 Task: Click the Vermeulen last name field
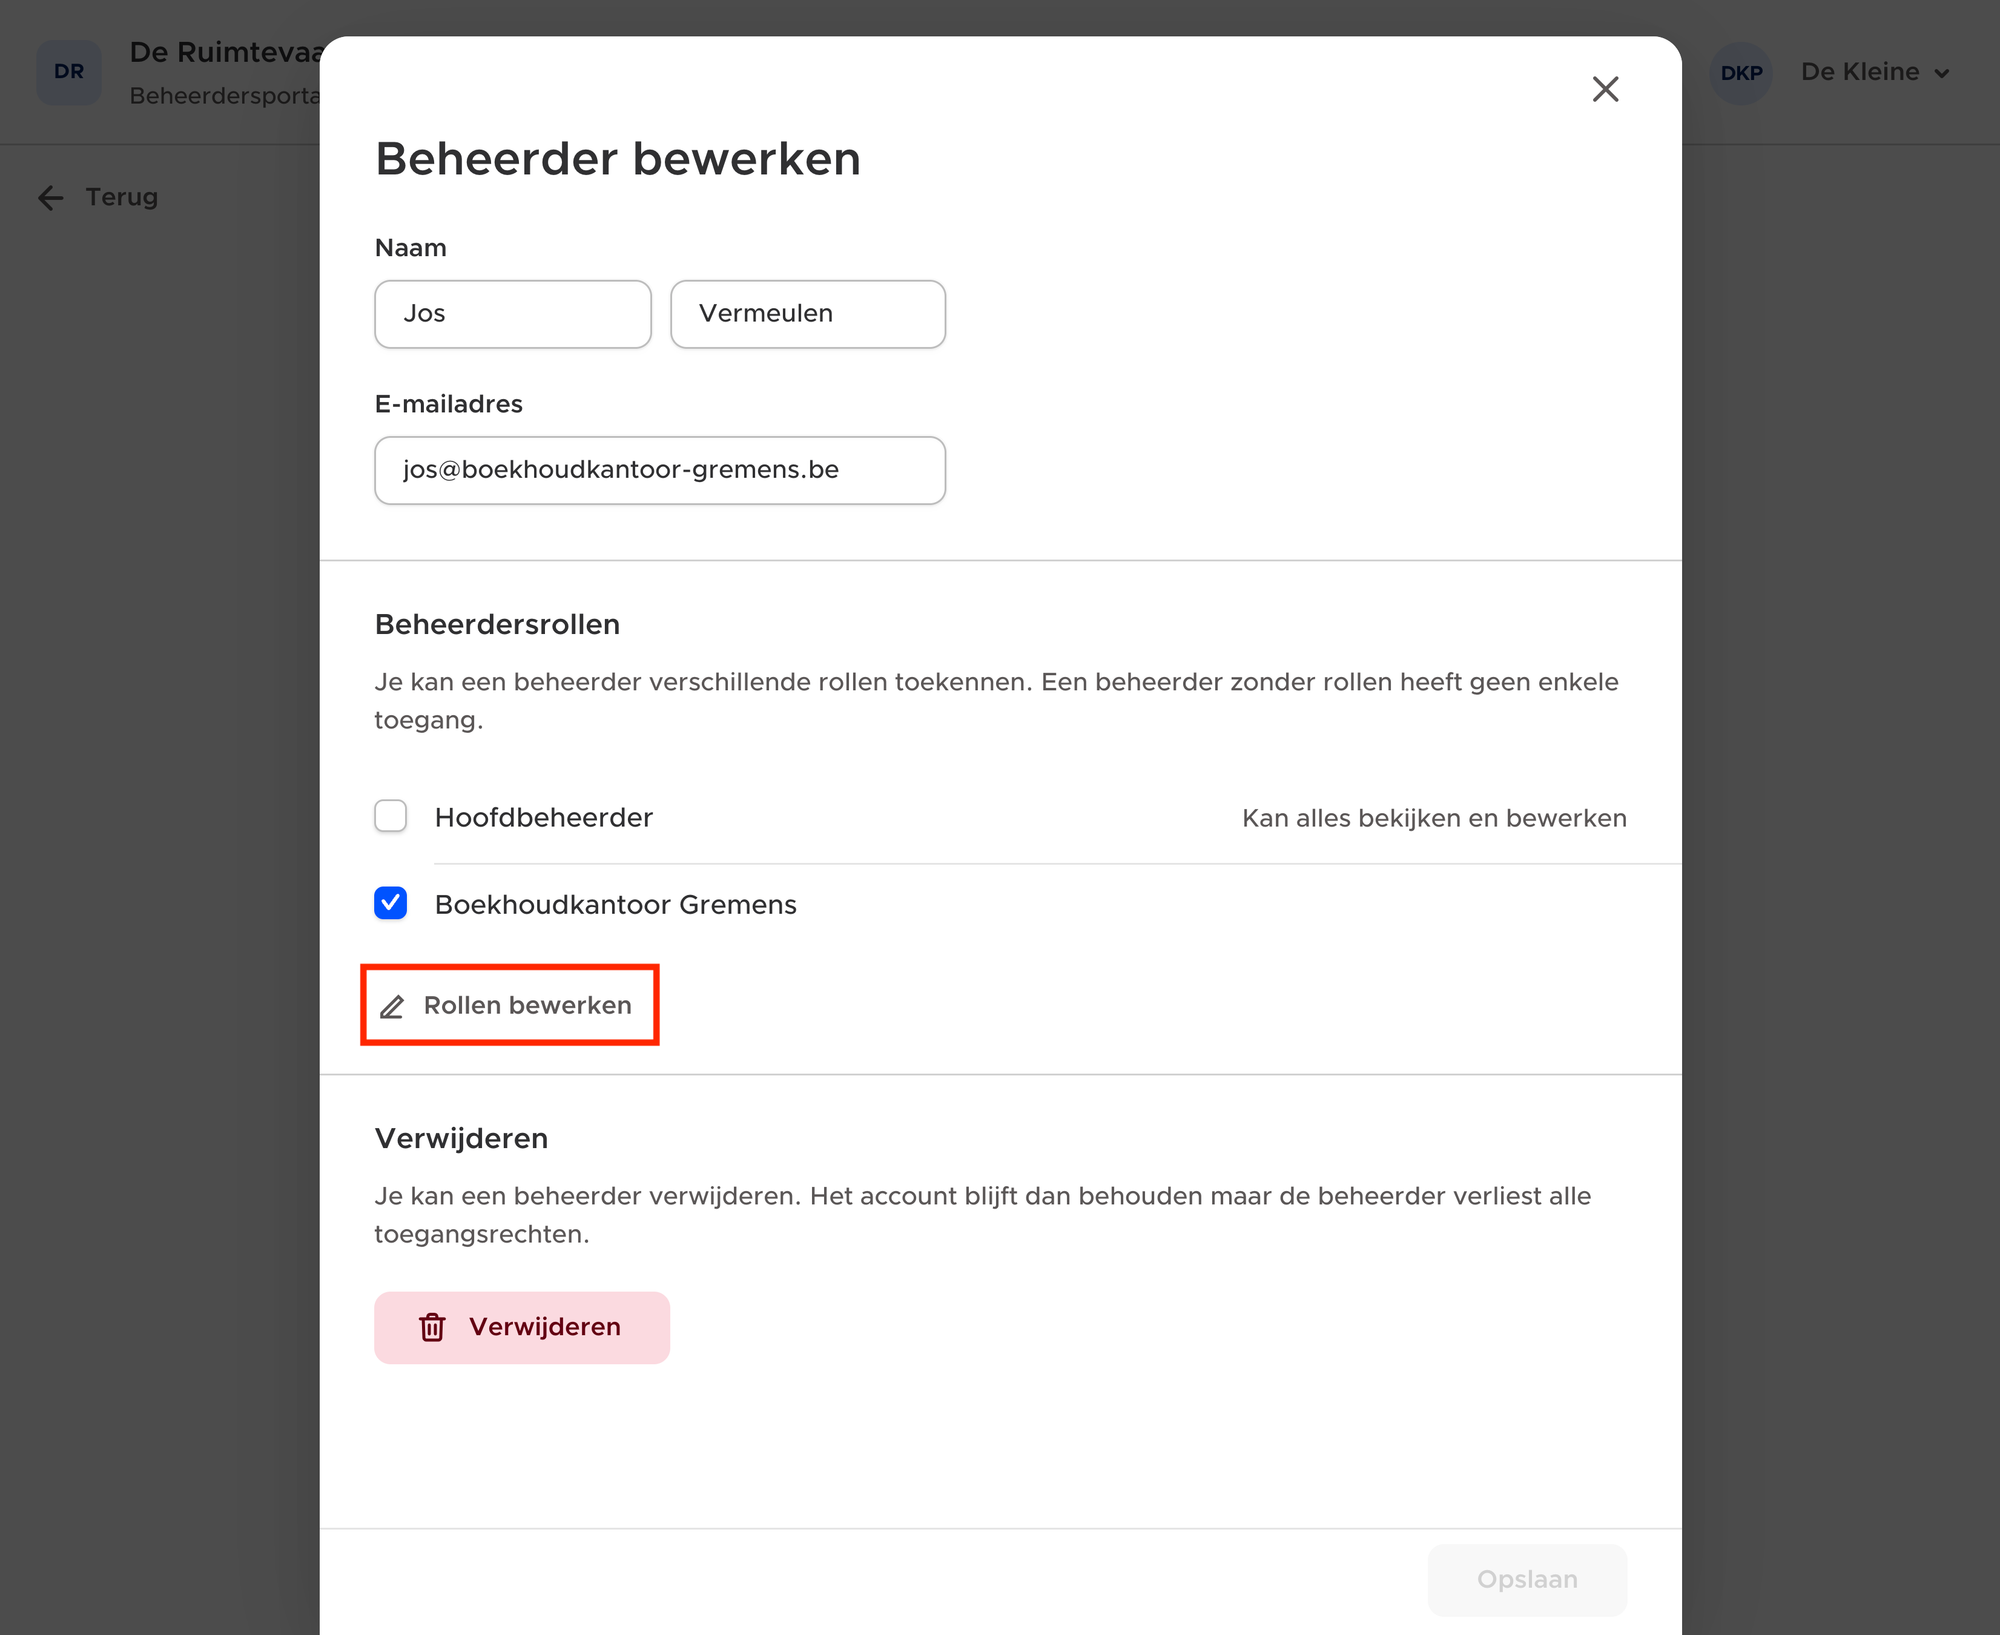click(x=808, y=314)
